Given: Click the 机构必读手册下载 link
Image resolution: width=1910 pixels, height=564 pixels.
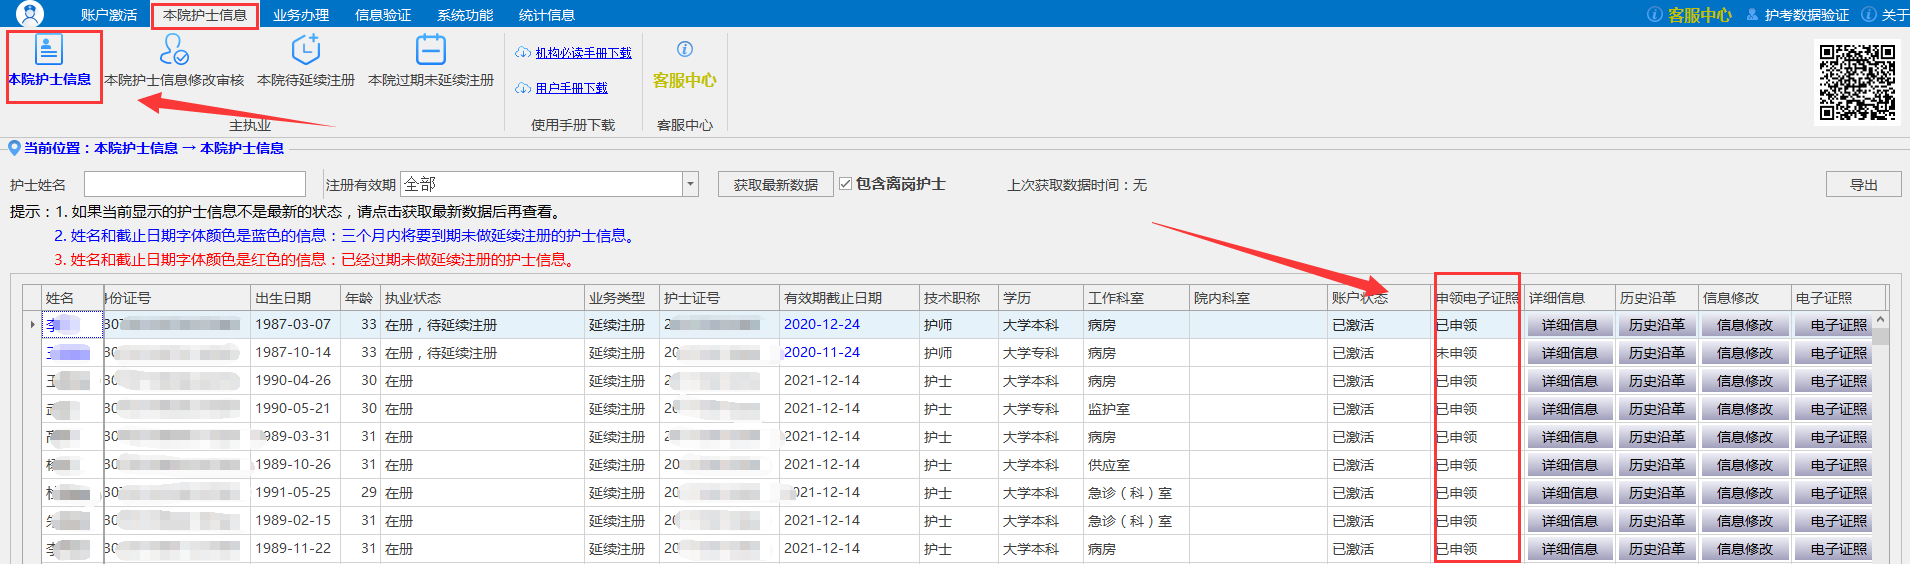Looking at the screenshot, I should tap(583, 53).
